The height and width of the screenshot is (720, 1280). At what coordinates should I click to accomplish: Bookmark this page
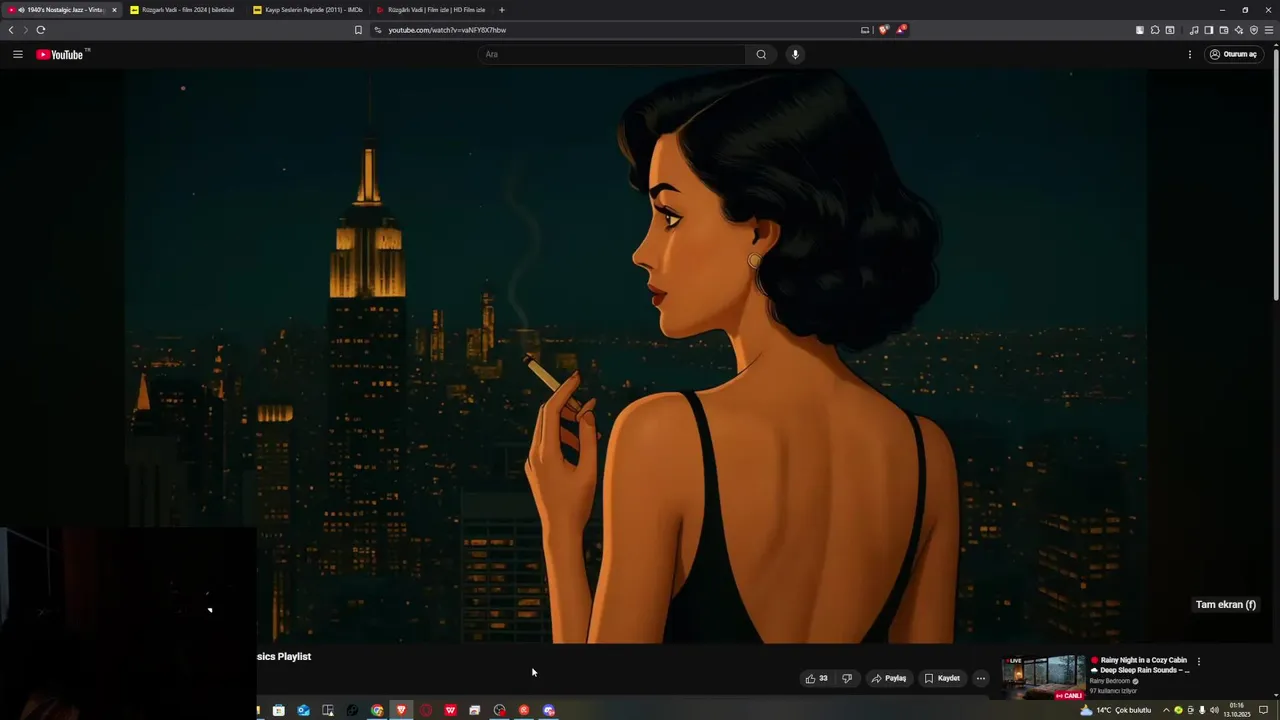click(x=358, y=30)
